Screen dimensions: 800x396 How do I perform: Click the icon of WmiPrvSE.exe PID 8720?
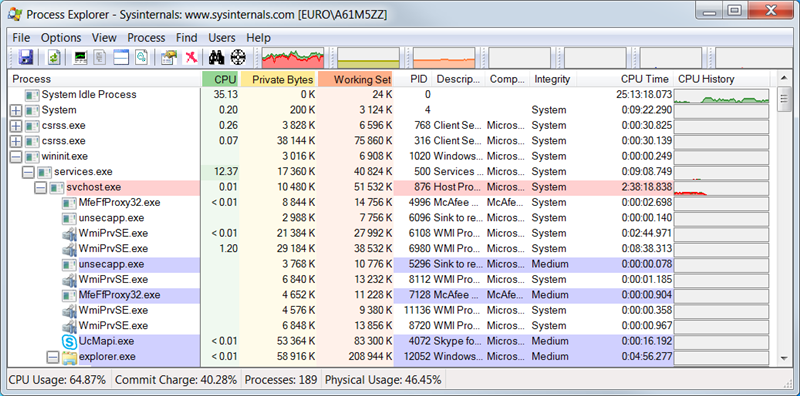[69, 326]
